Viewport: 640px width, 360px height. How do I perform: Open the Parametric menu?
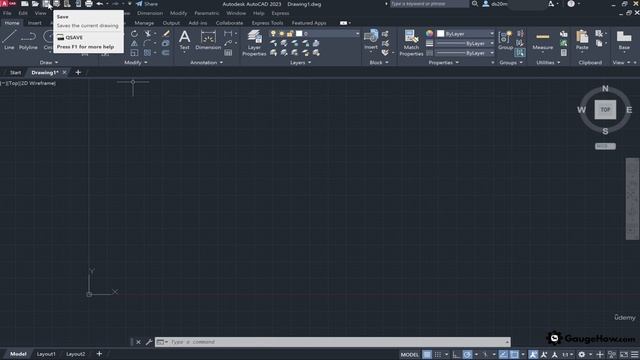point(207,13)
